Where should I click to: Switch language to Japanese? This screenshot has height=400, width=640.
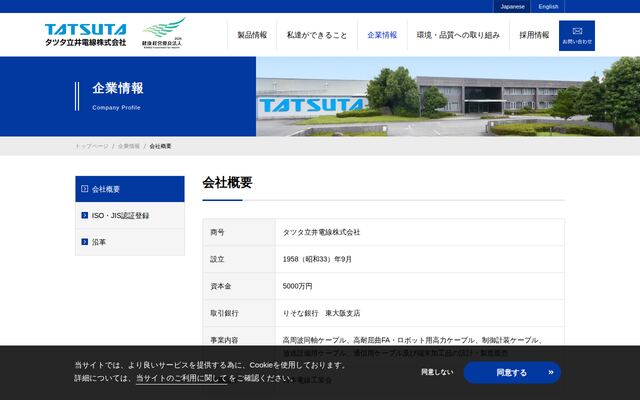click(512, 7)
